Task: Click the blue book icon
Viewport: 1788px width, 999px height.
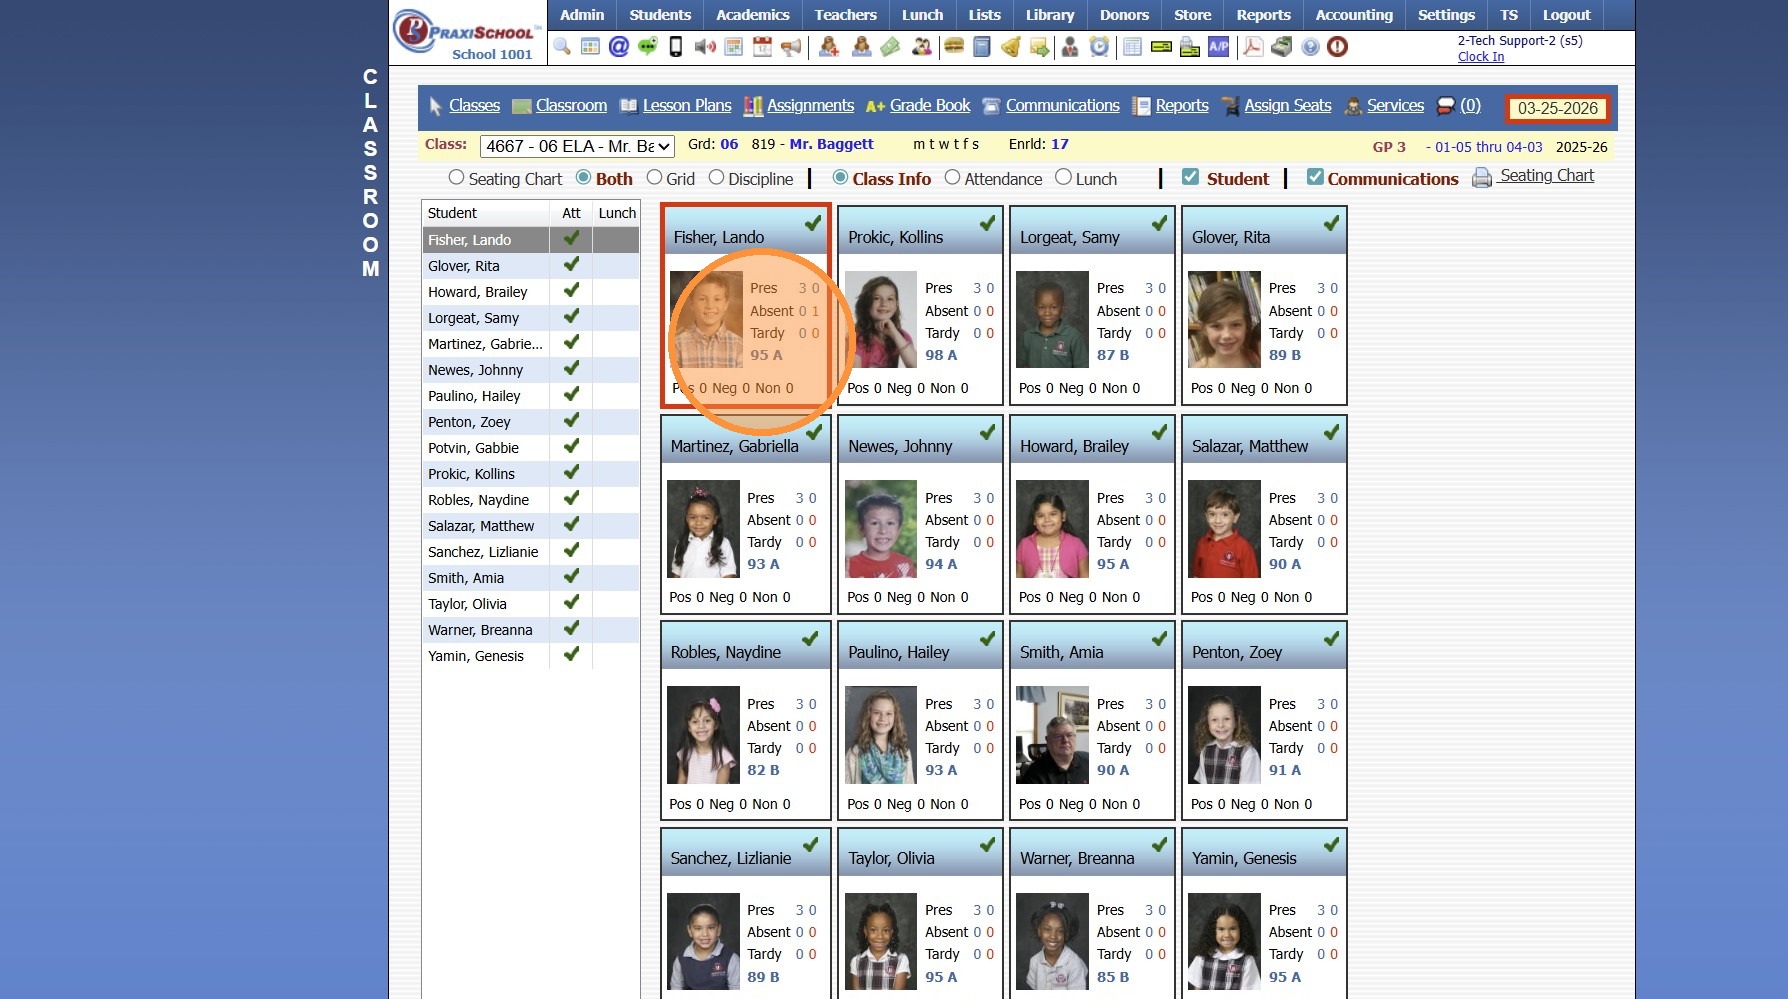Action: (982, 47)
